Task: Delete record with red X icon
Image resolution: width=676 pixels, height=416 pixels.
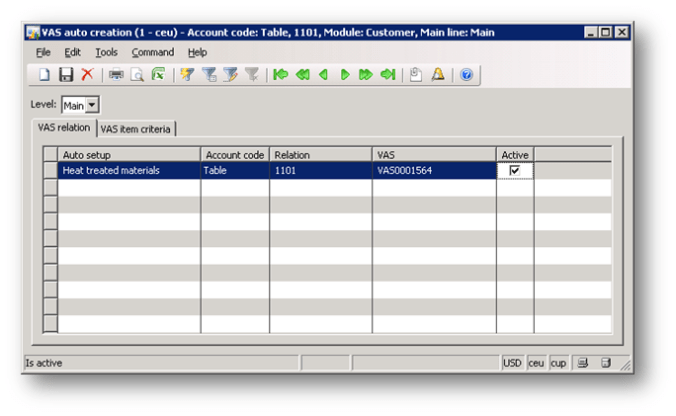Action: (87, 75)
